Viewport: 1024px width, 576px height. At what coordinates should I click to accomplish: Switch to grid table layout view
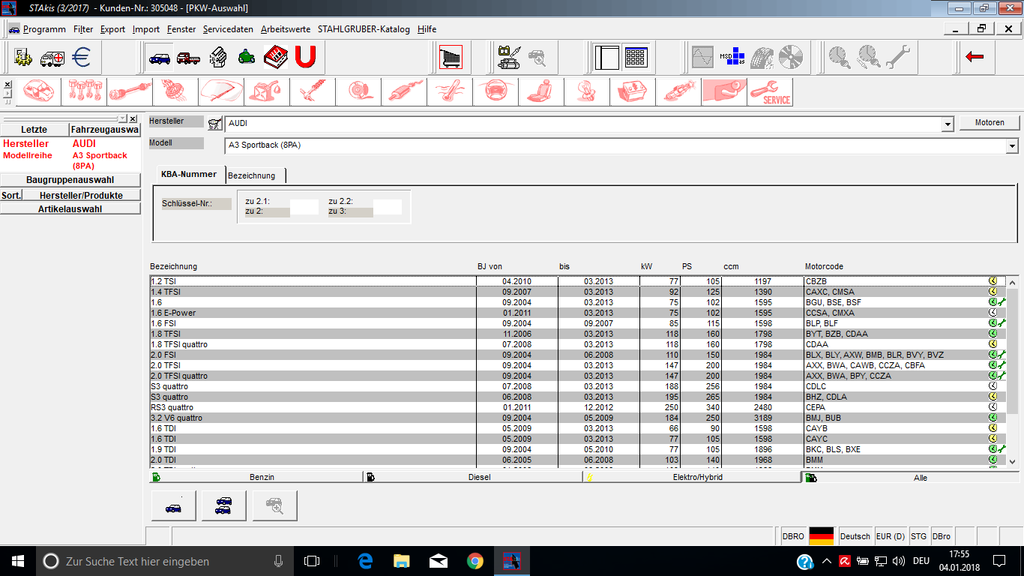[635, 57]
